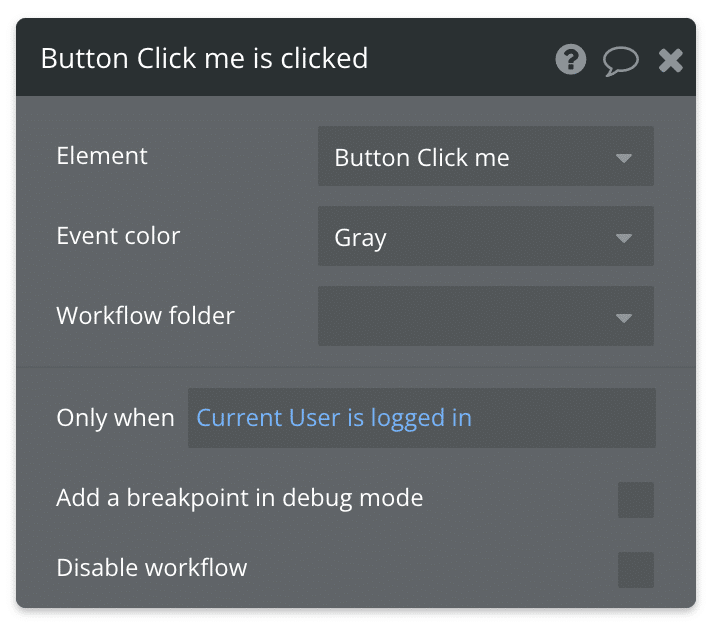Open the Event color dropdown set to Gray
This screenshot has height=624, width=716.
tap(485, 236)
